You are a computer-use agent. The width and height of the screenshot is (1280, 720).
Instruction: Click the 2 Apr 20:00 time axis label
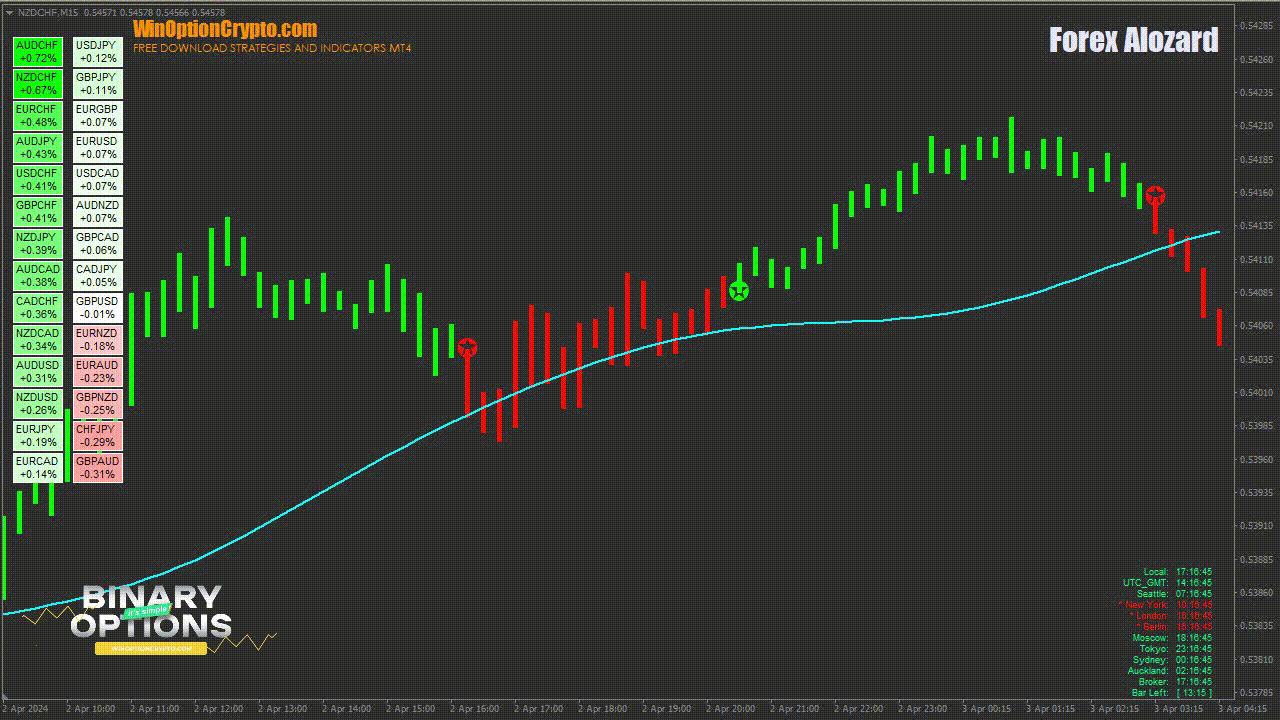pos(732,709)
